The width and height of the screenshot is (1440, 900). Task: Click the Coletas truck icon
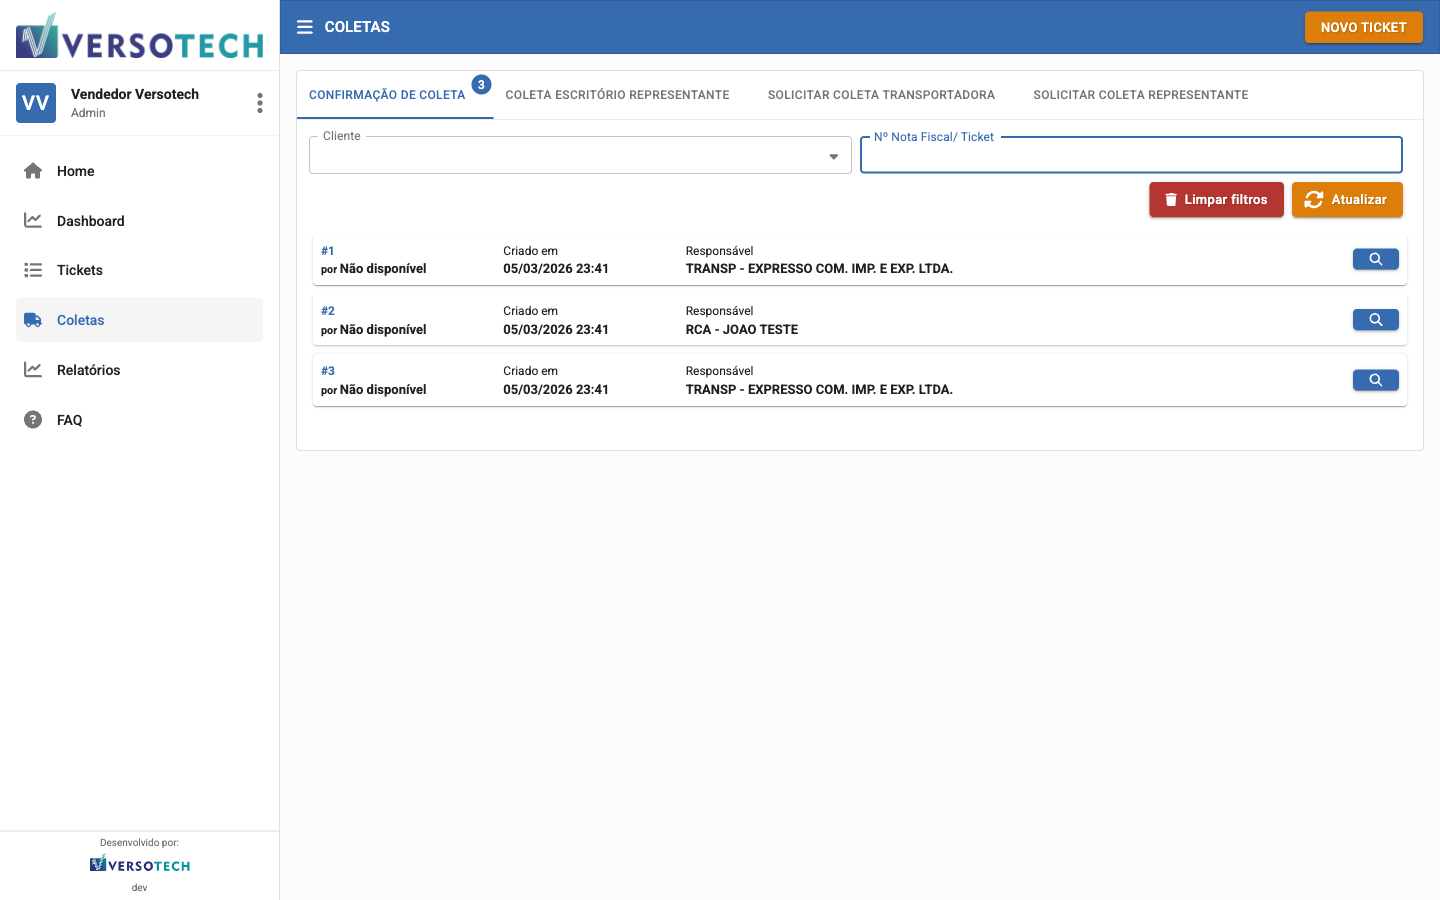(x=33, y=320)
